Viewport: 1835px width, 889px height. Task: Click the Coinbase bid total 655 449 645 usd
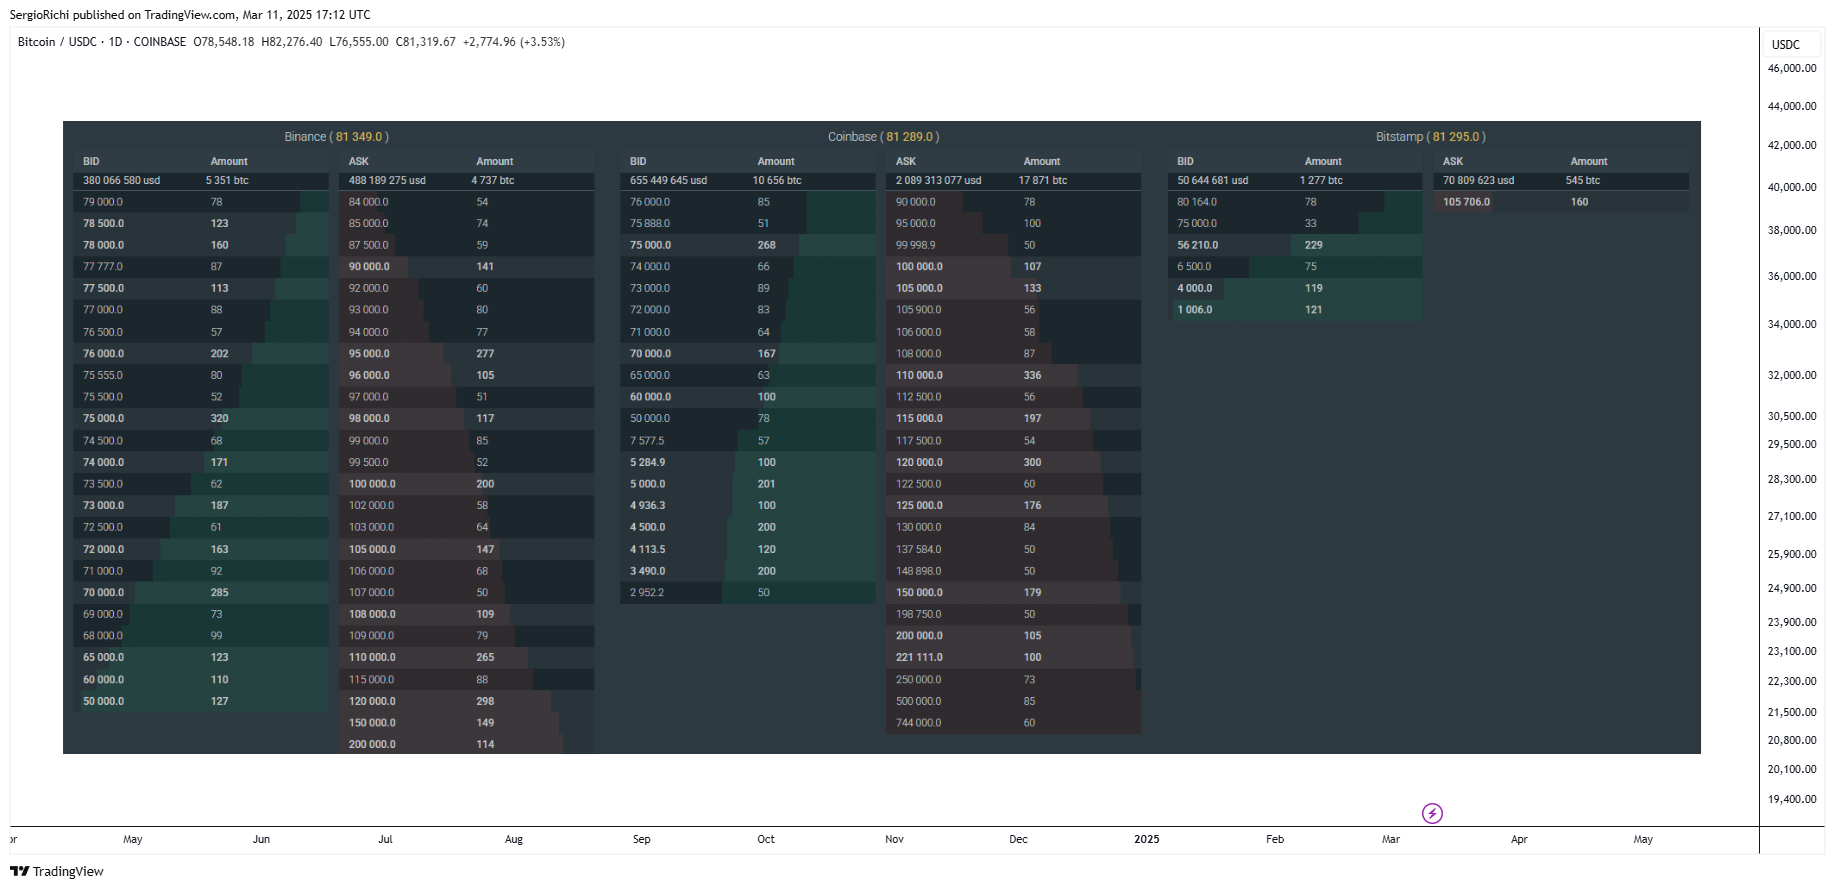coord(668,181)
